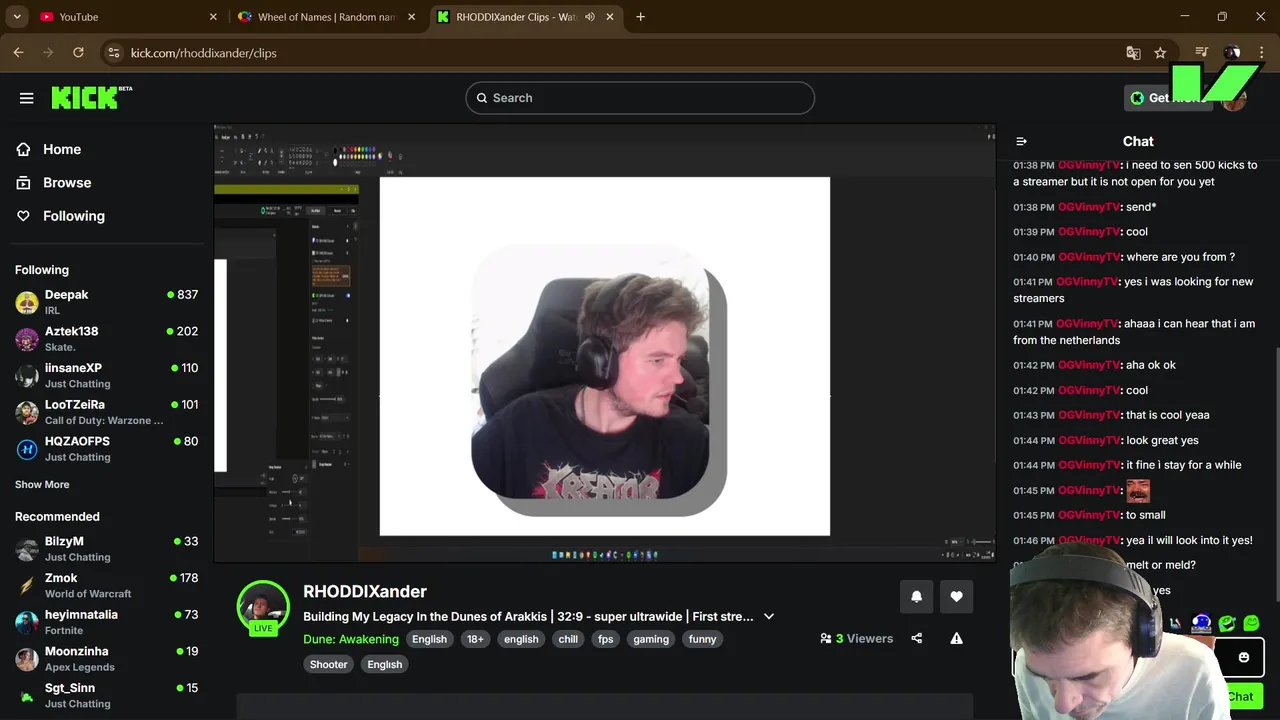The height and width of the screenshot is (720, 1280).
Task: Open the emoji picker in chat
Action: 1243,657
